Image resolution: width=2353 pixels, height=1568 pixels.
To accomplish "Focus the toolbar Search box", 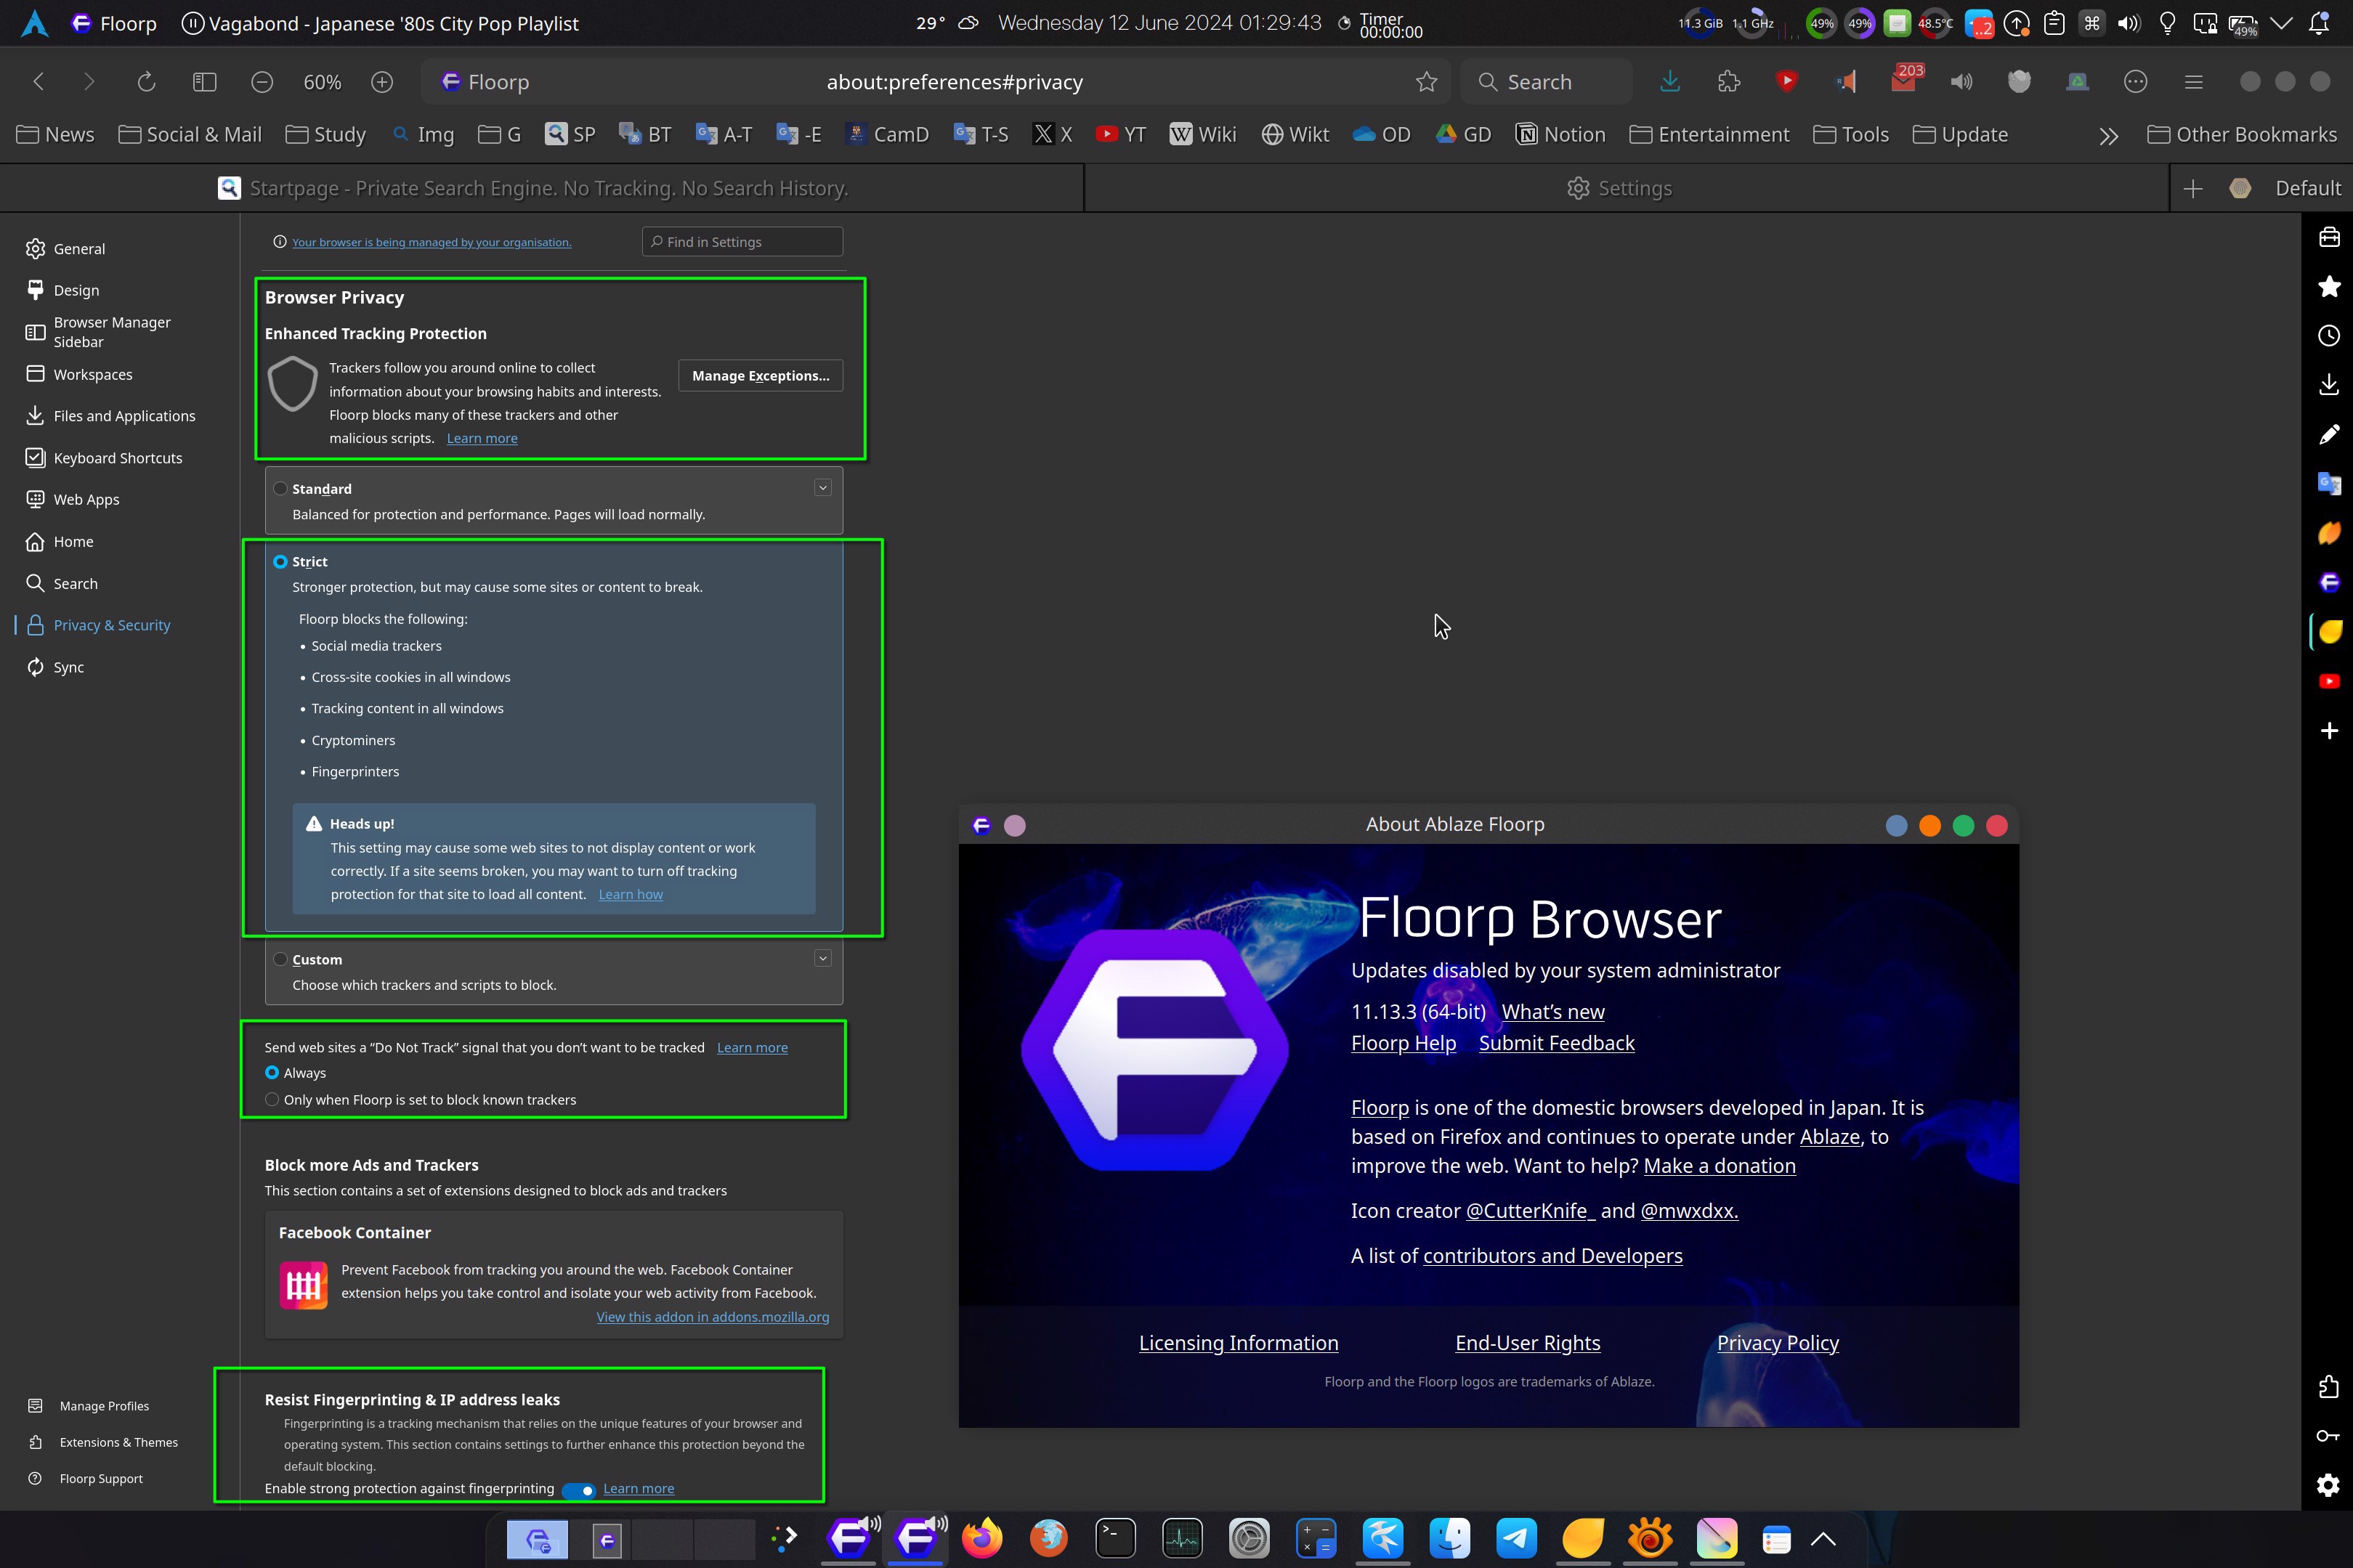I will coord(1546,82).
